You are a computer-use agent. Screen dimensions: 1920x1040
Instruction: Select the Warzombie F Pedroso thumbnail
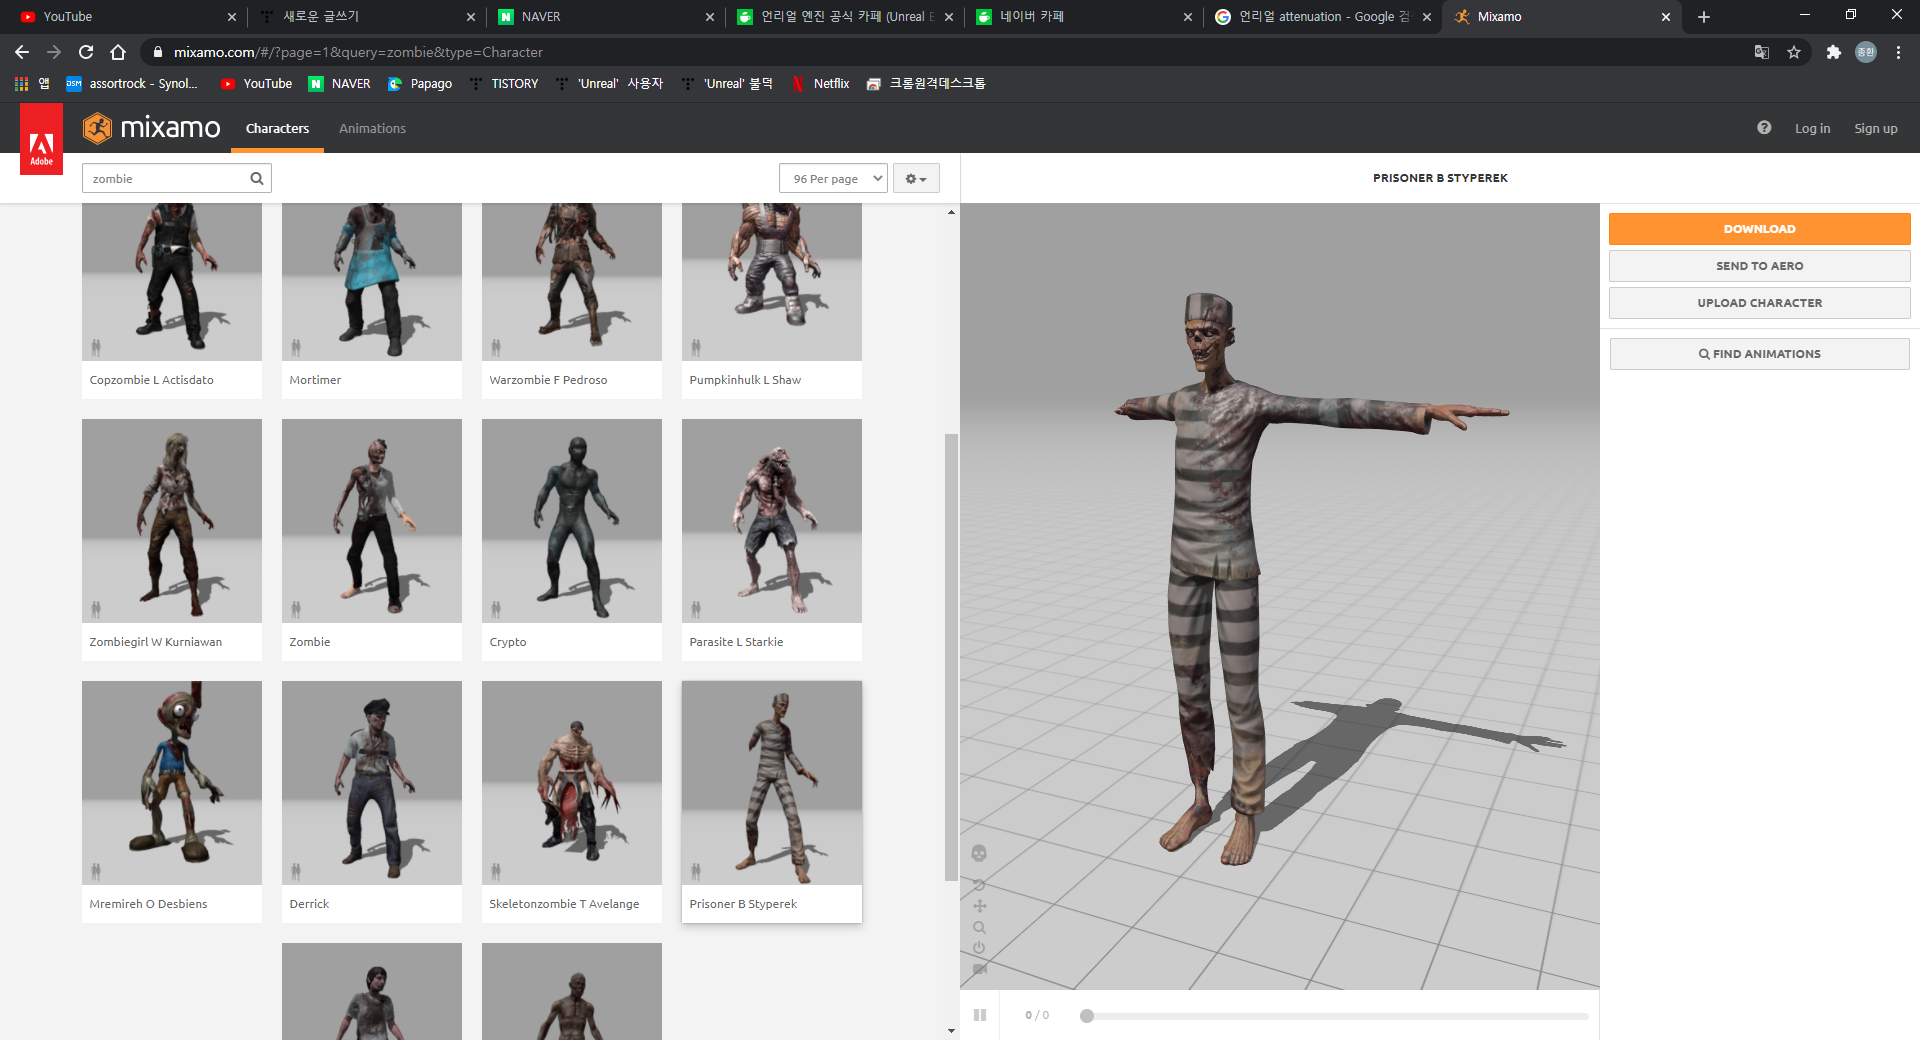tap(571, 282)
